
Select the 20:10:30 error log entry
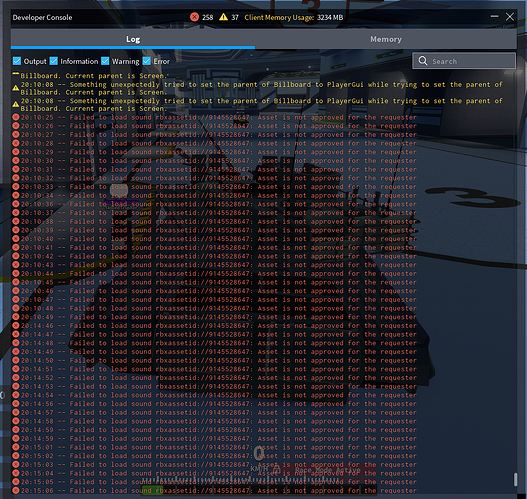[x=214, y=161]
